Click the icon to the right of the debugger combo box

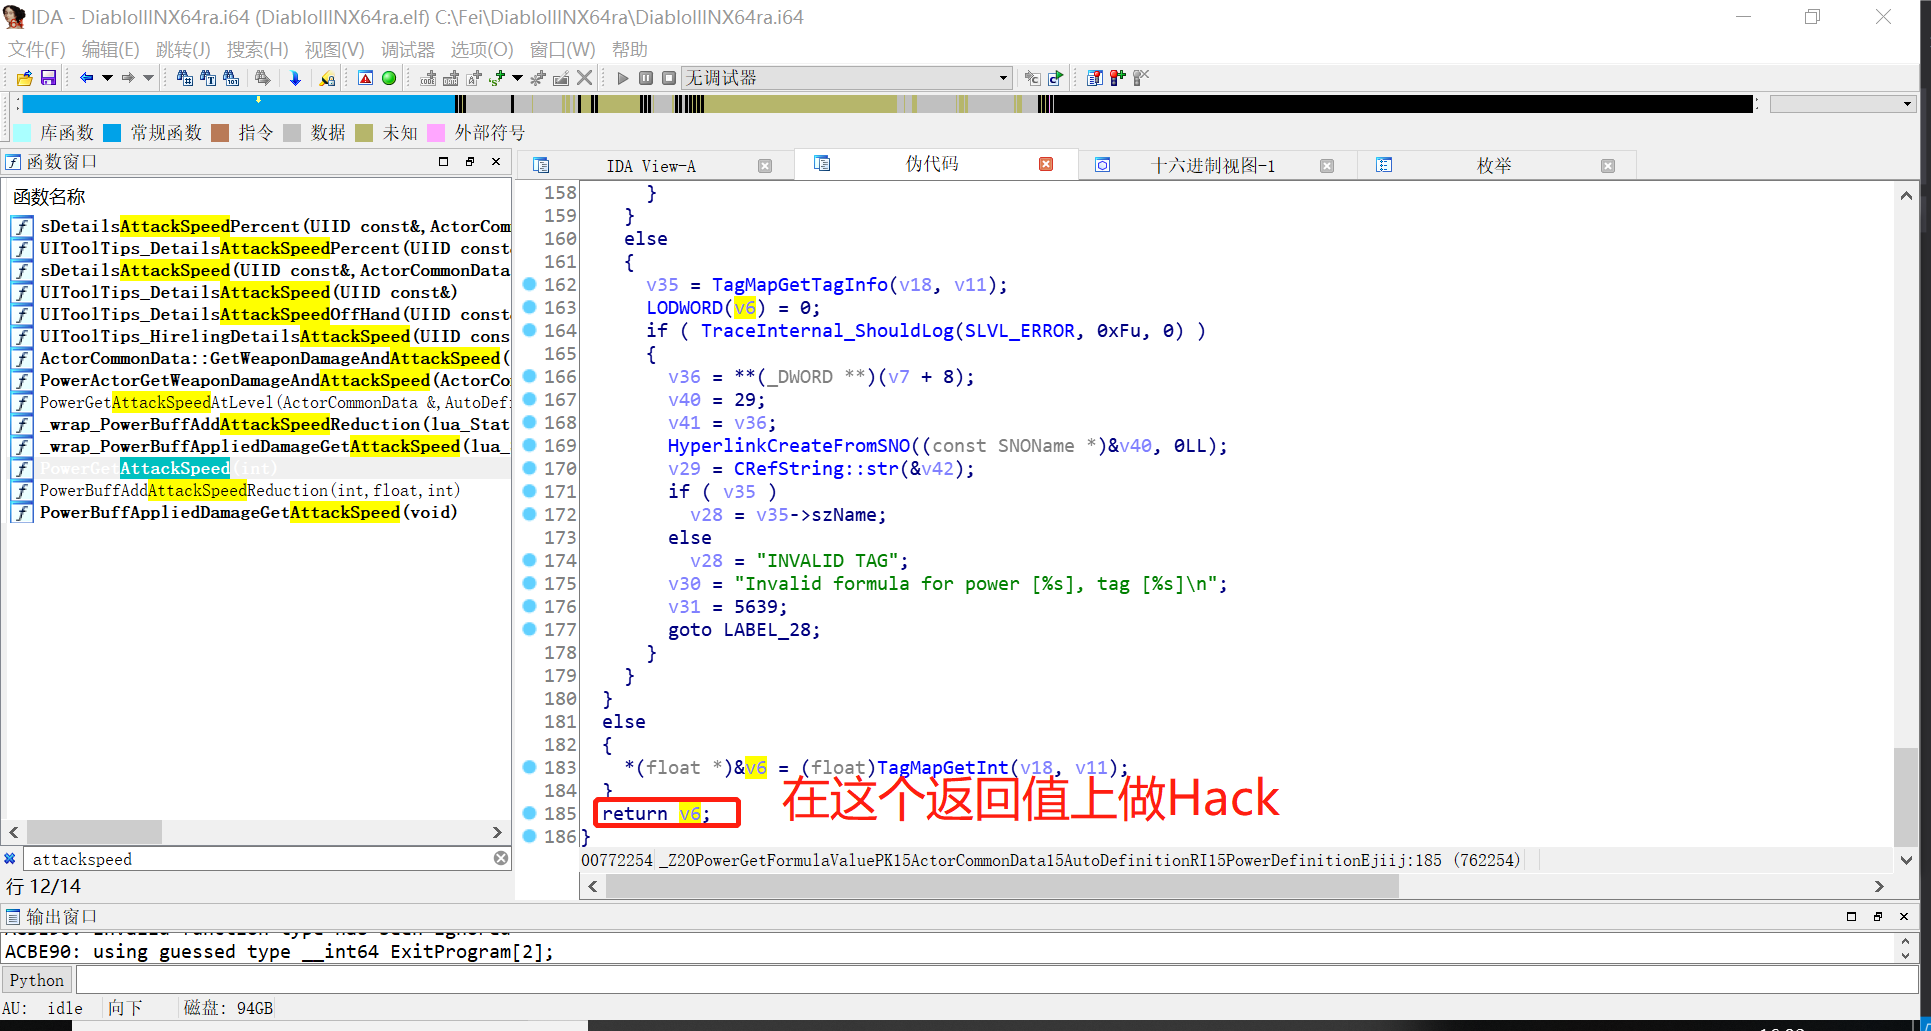(x=1032, y=78)
